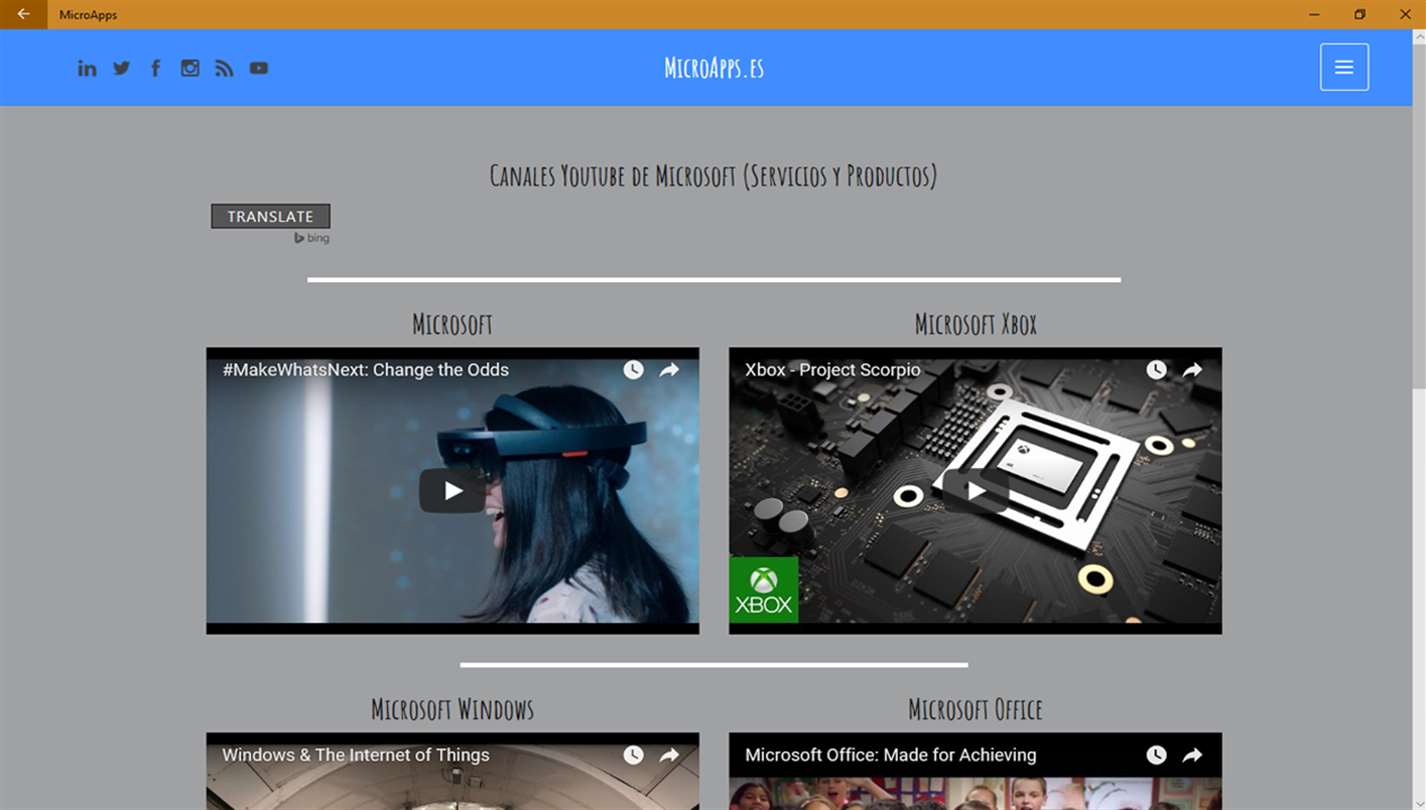
Task: Go back using the title bar arrow
Action: [23, 14]
